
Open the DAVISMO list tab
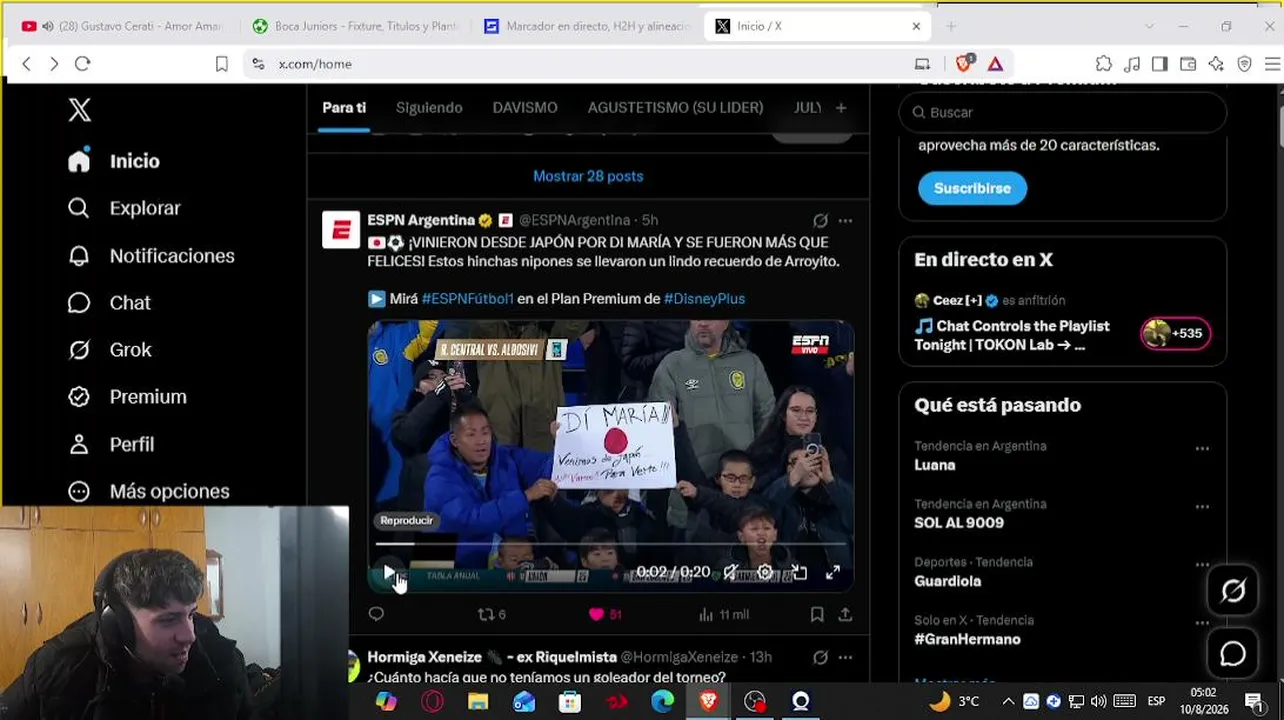[x=525, y=107]
